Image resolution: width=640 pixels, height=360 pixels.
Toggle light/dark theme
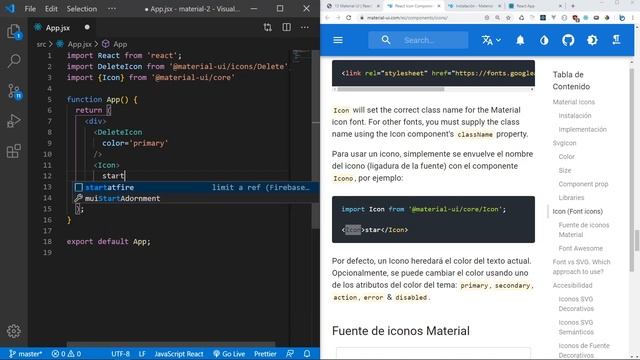(592, 40)
